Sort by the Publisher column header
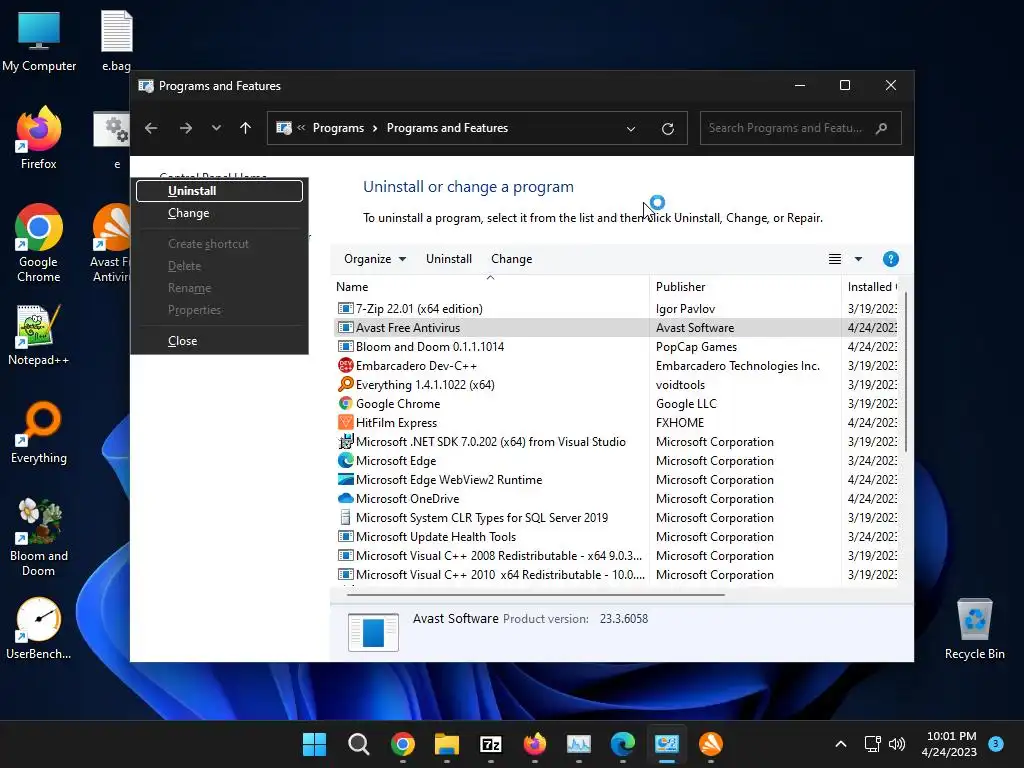 [x=745, y=287]
